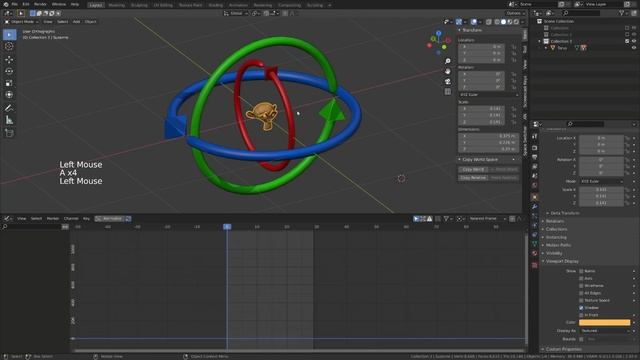Expand the Motion Paths panel
The height and width of the screenshot is (360, 640).
click(558, 245)
